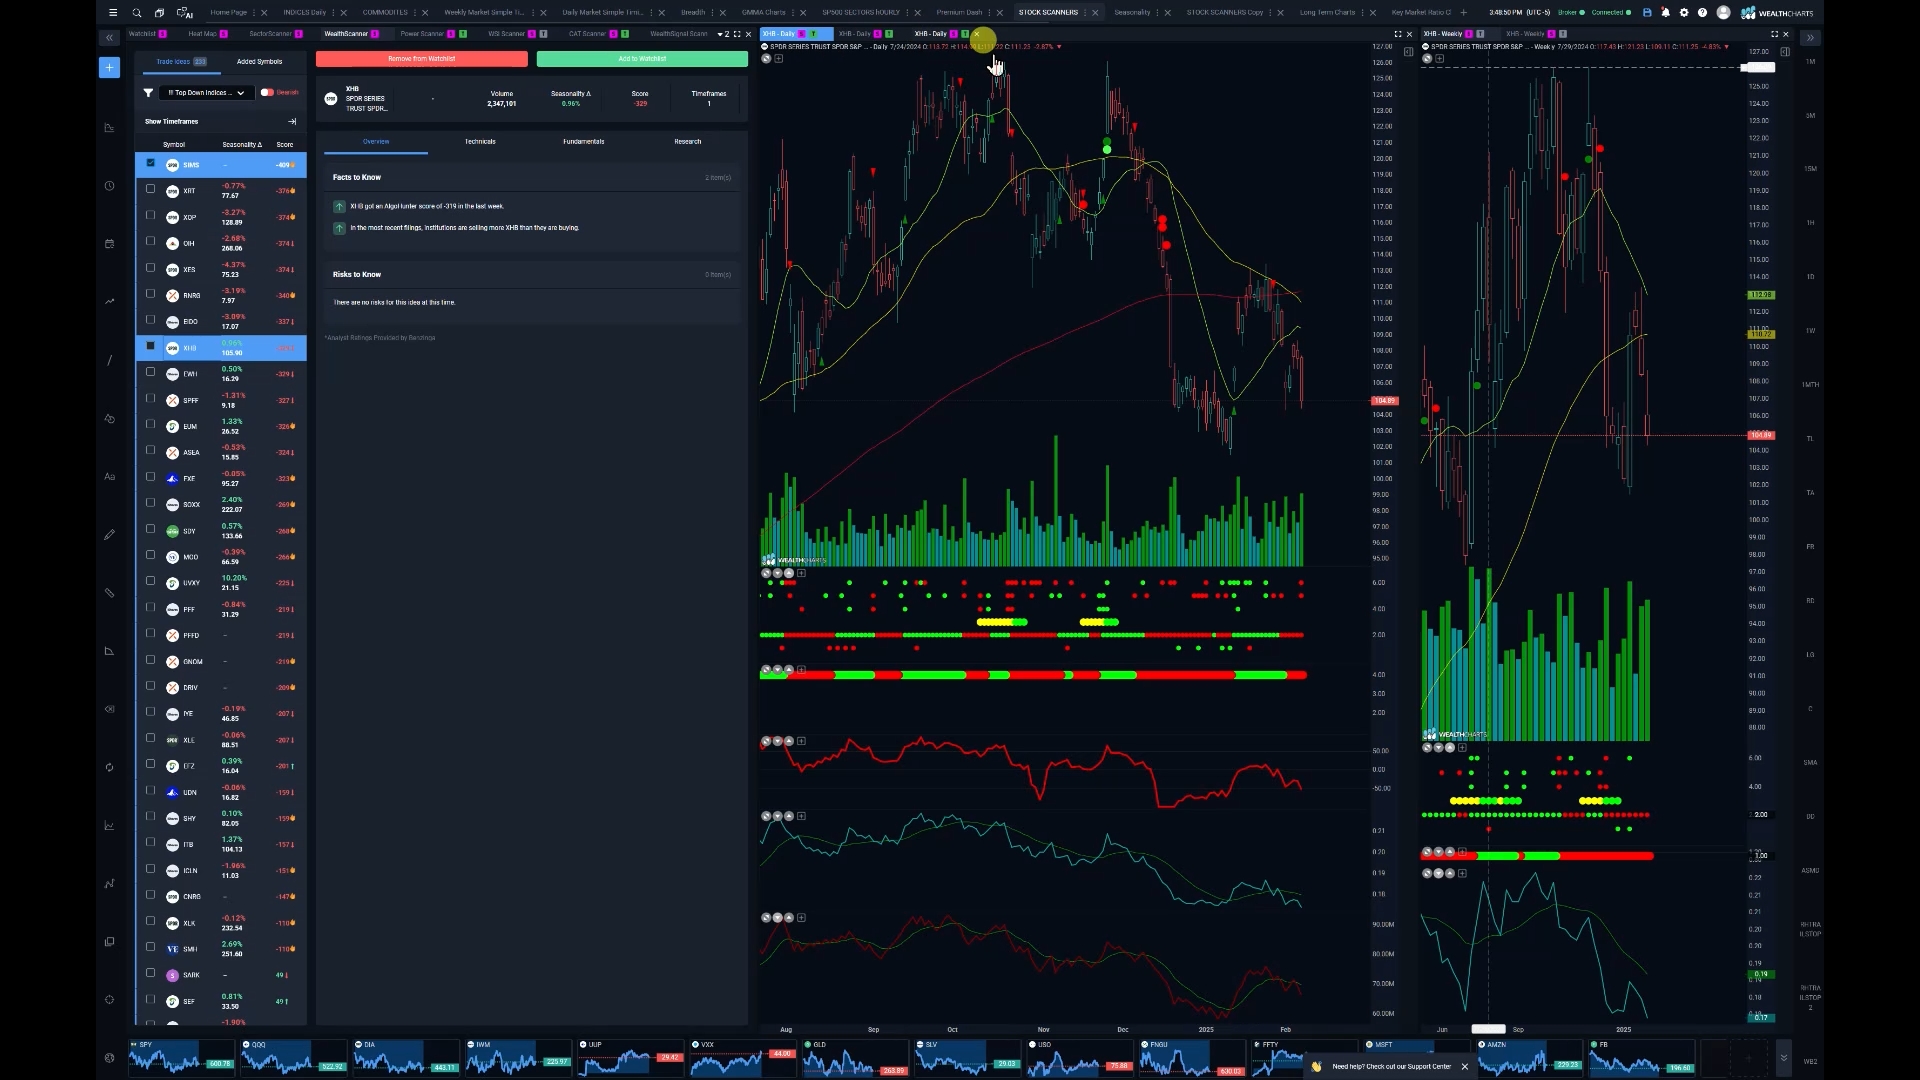Open the GLD mini chart in footer
This screenshot has height=1080, width=1920.
(855, 1057)
